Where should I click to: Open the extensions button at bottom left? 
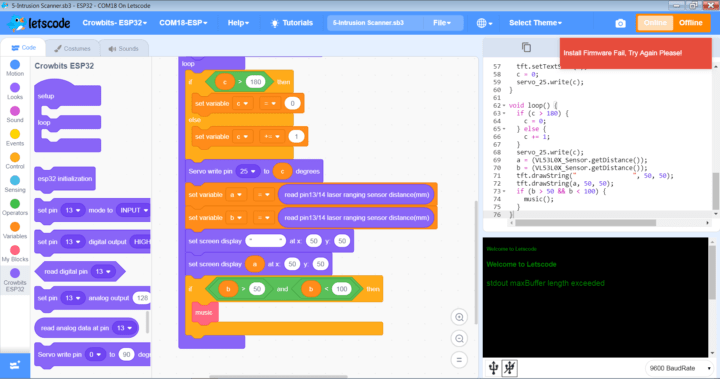point(15,366)
